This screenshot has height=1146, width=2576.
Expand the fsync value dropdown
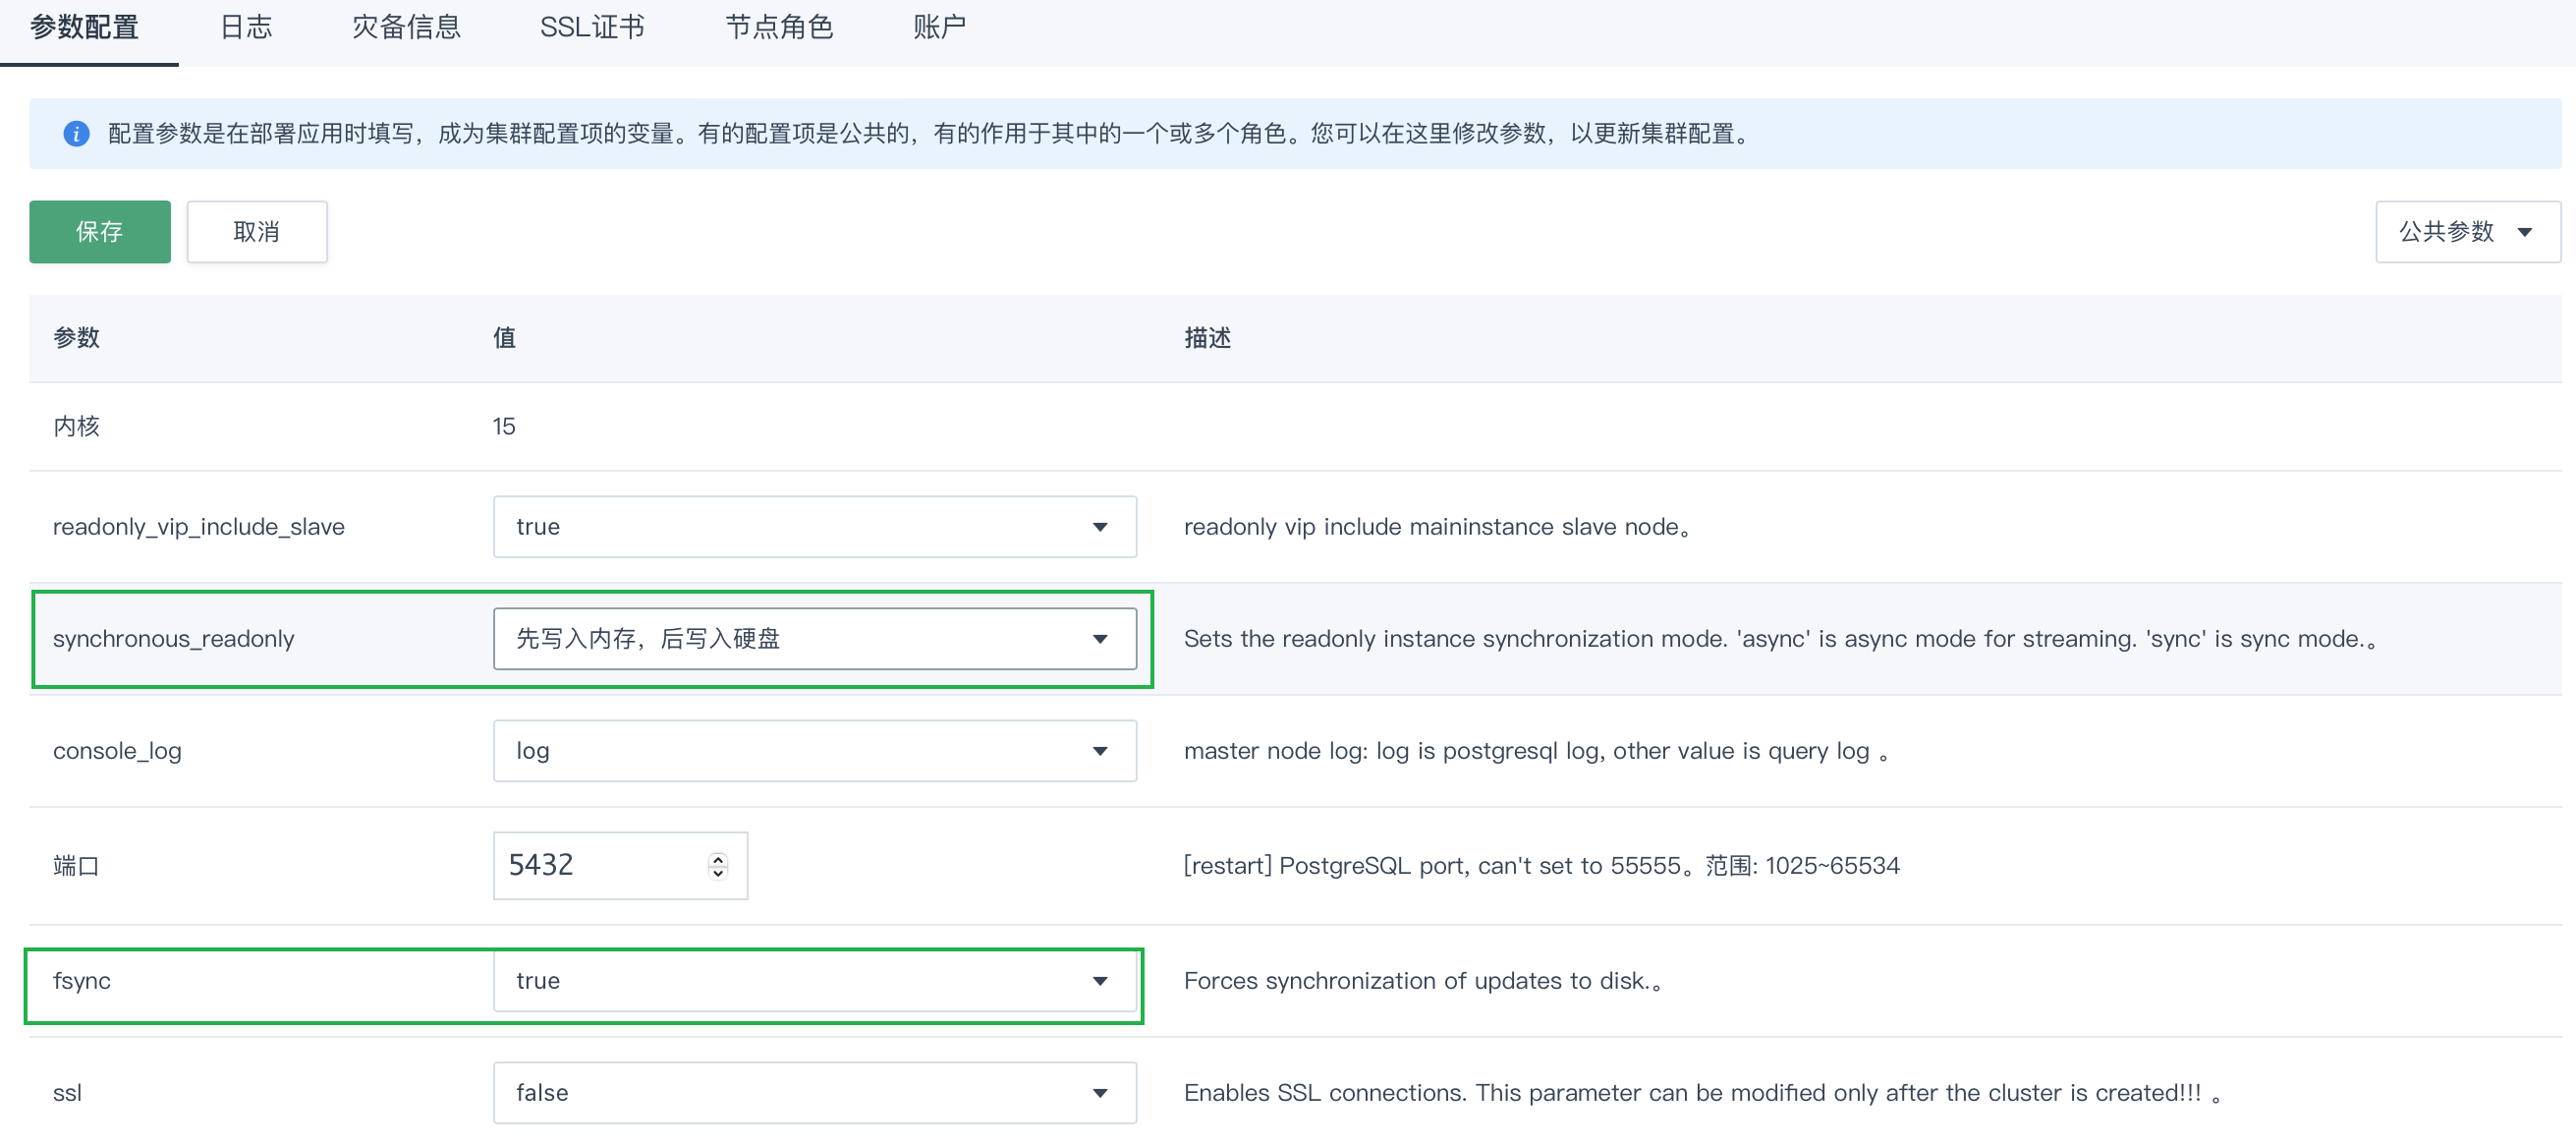pyautogui.click(x=814, y=981)
